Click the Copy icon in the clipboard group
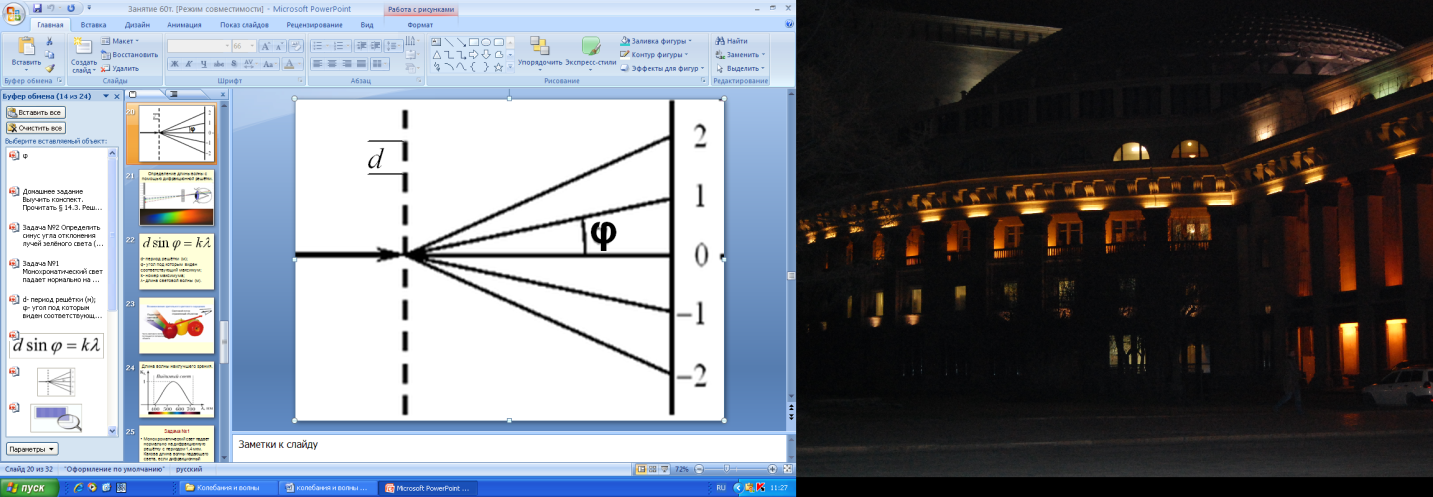This screenshot has height=497, width=1433. (x=50, y=55)
